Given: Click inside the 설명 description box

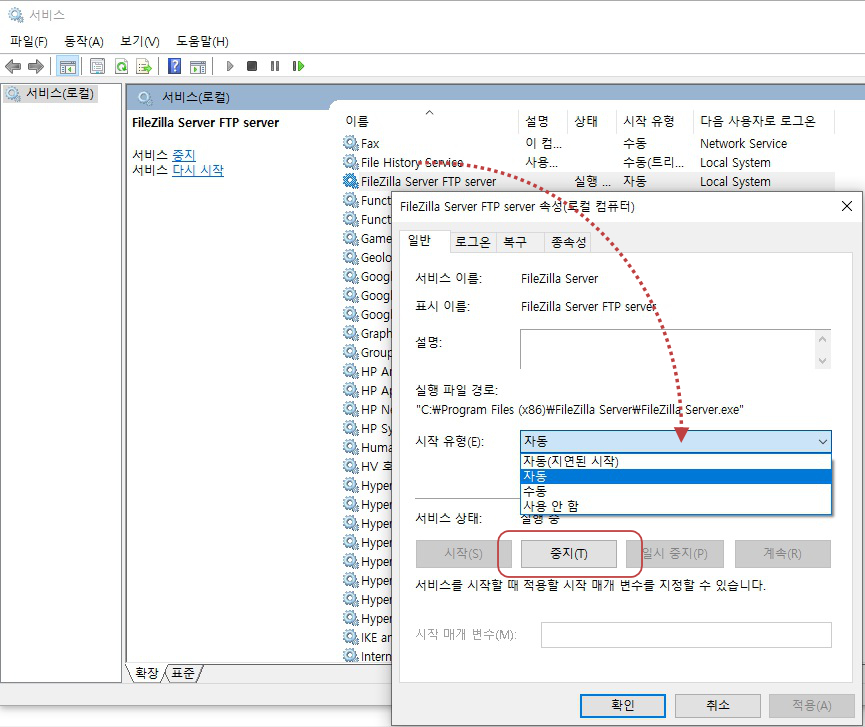Looking at the screenshot, I should pos(668,350).
